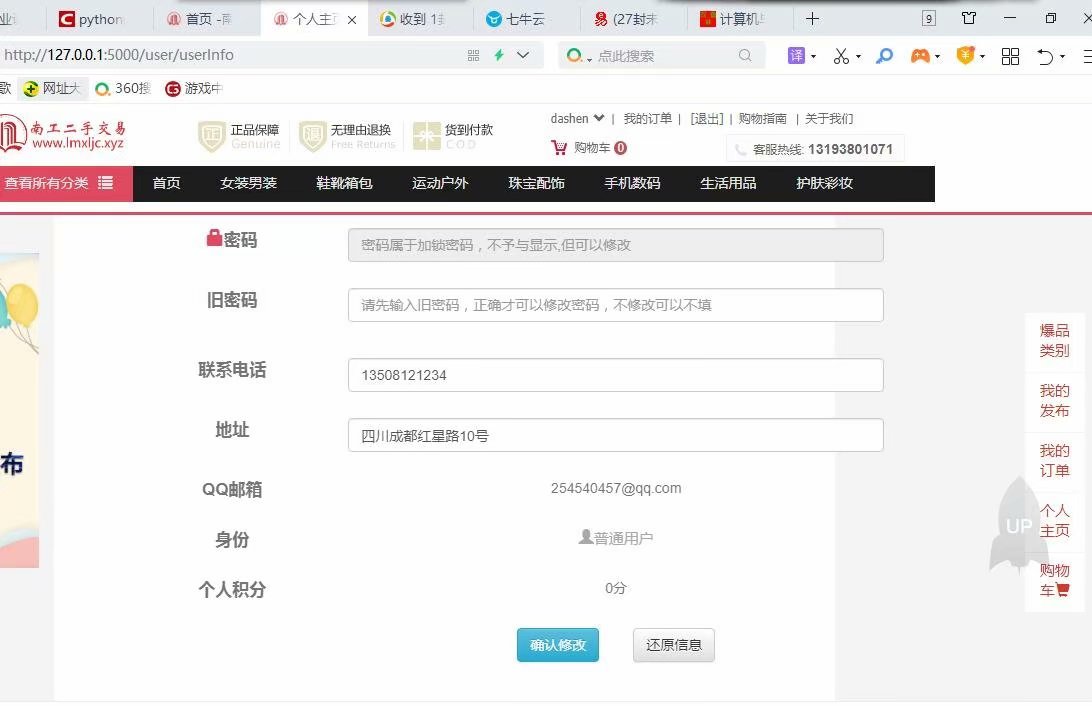Select 鞋靴箱包 category
This screenshot has height=706, width=1092.
(344, 183)
